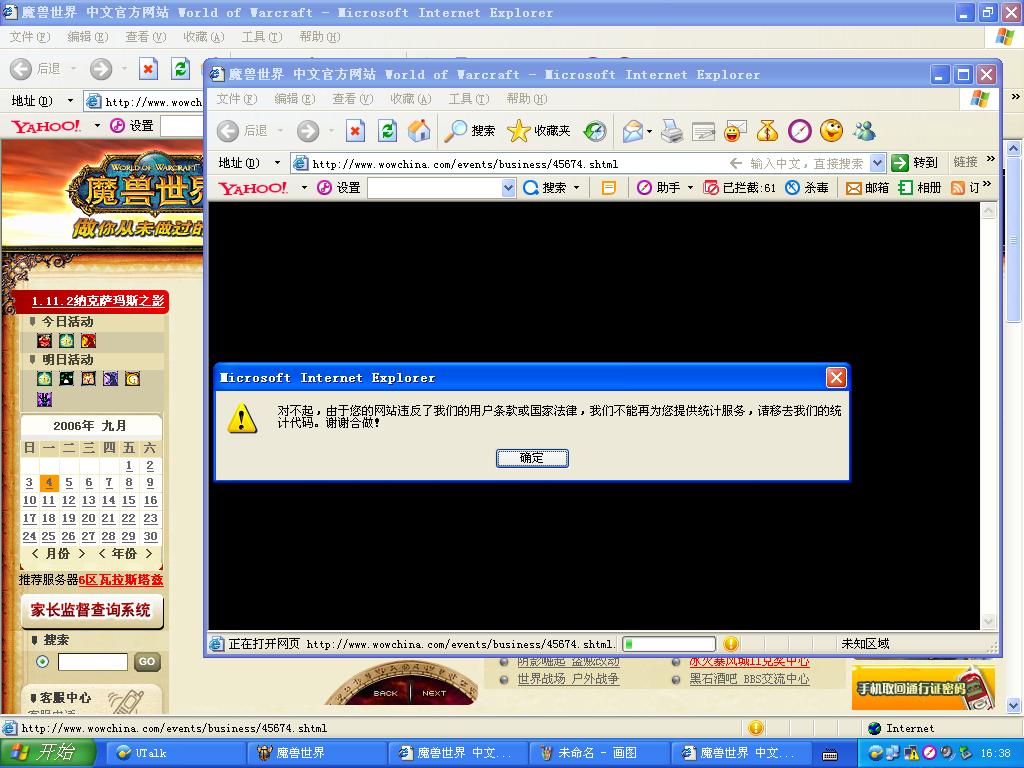Close alert dialog with X button
1024x768 pixels.
click(836, 377)
